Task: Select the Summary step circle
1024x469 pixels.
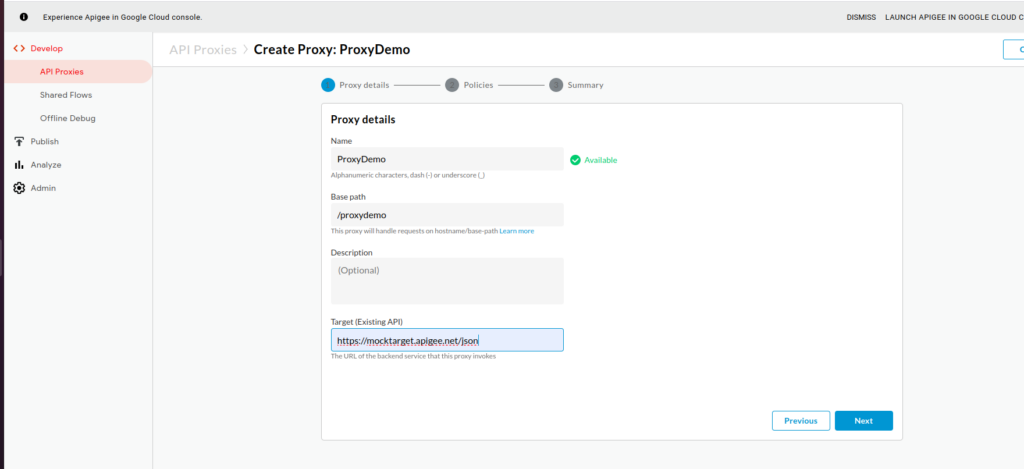Action: 556,85
